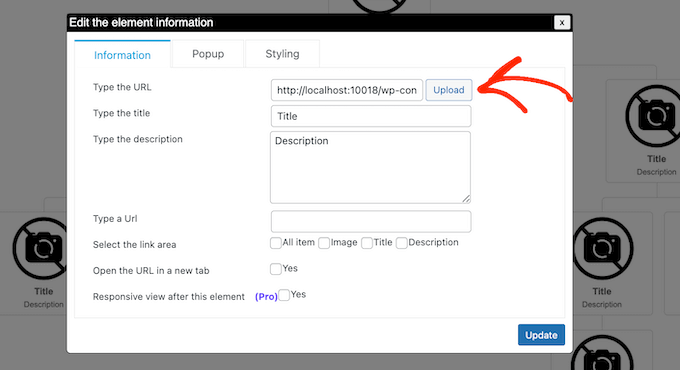Grab the description textarea resize handle
Viewport: 680px width, 370px height.
coord(466,199)
